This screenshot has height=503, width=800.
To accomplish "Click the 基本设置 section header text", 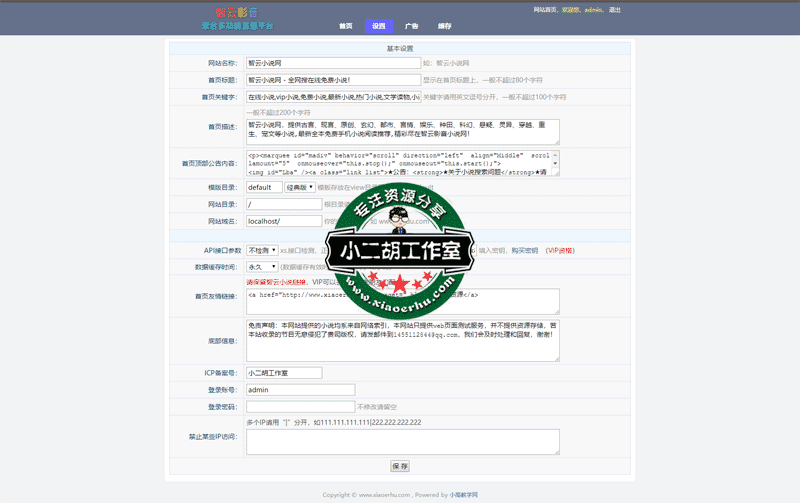I will coord(400,48).
